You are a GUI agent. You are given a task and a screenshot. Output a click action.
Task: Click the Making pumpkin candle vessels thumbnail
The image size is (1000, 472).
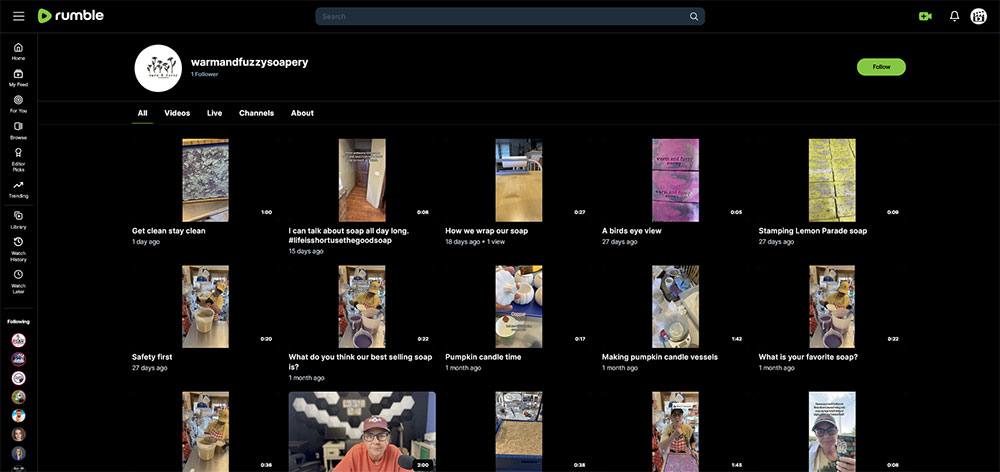tap(675, 307)
